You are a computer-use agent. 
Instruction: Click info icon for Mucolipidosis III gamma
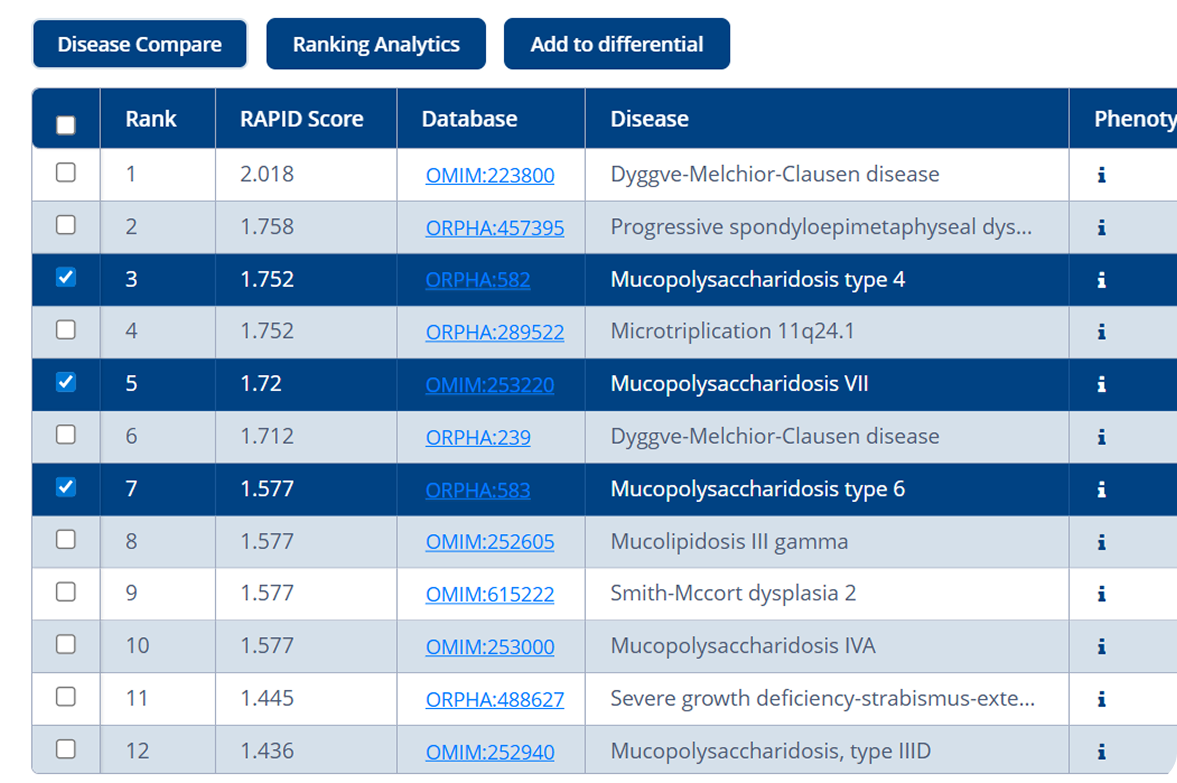coord(1101,542)
